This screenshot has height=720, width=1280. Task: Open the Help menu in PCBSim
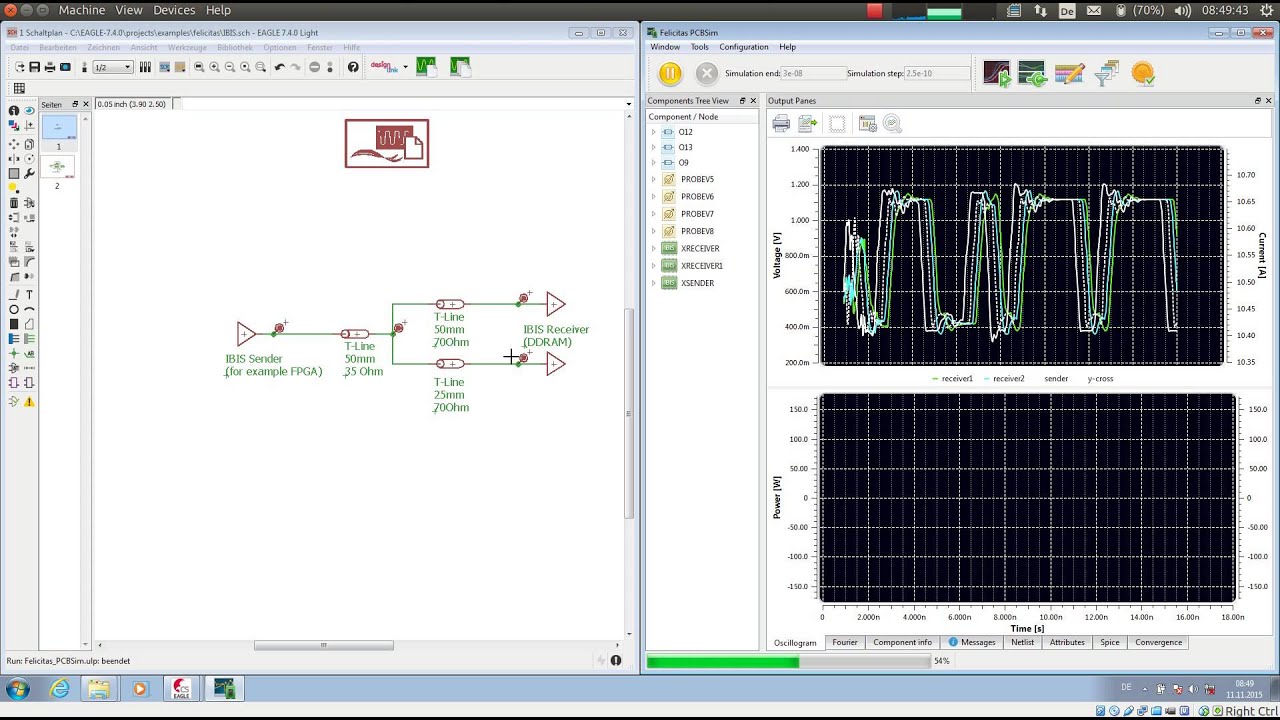coord(788,47)
